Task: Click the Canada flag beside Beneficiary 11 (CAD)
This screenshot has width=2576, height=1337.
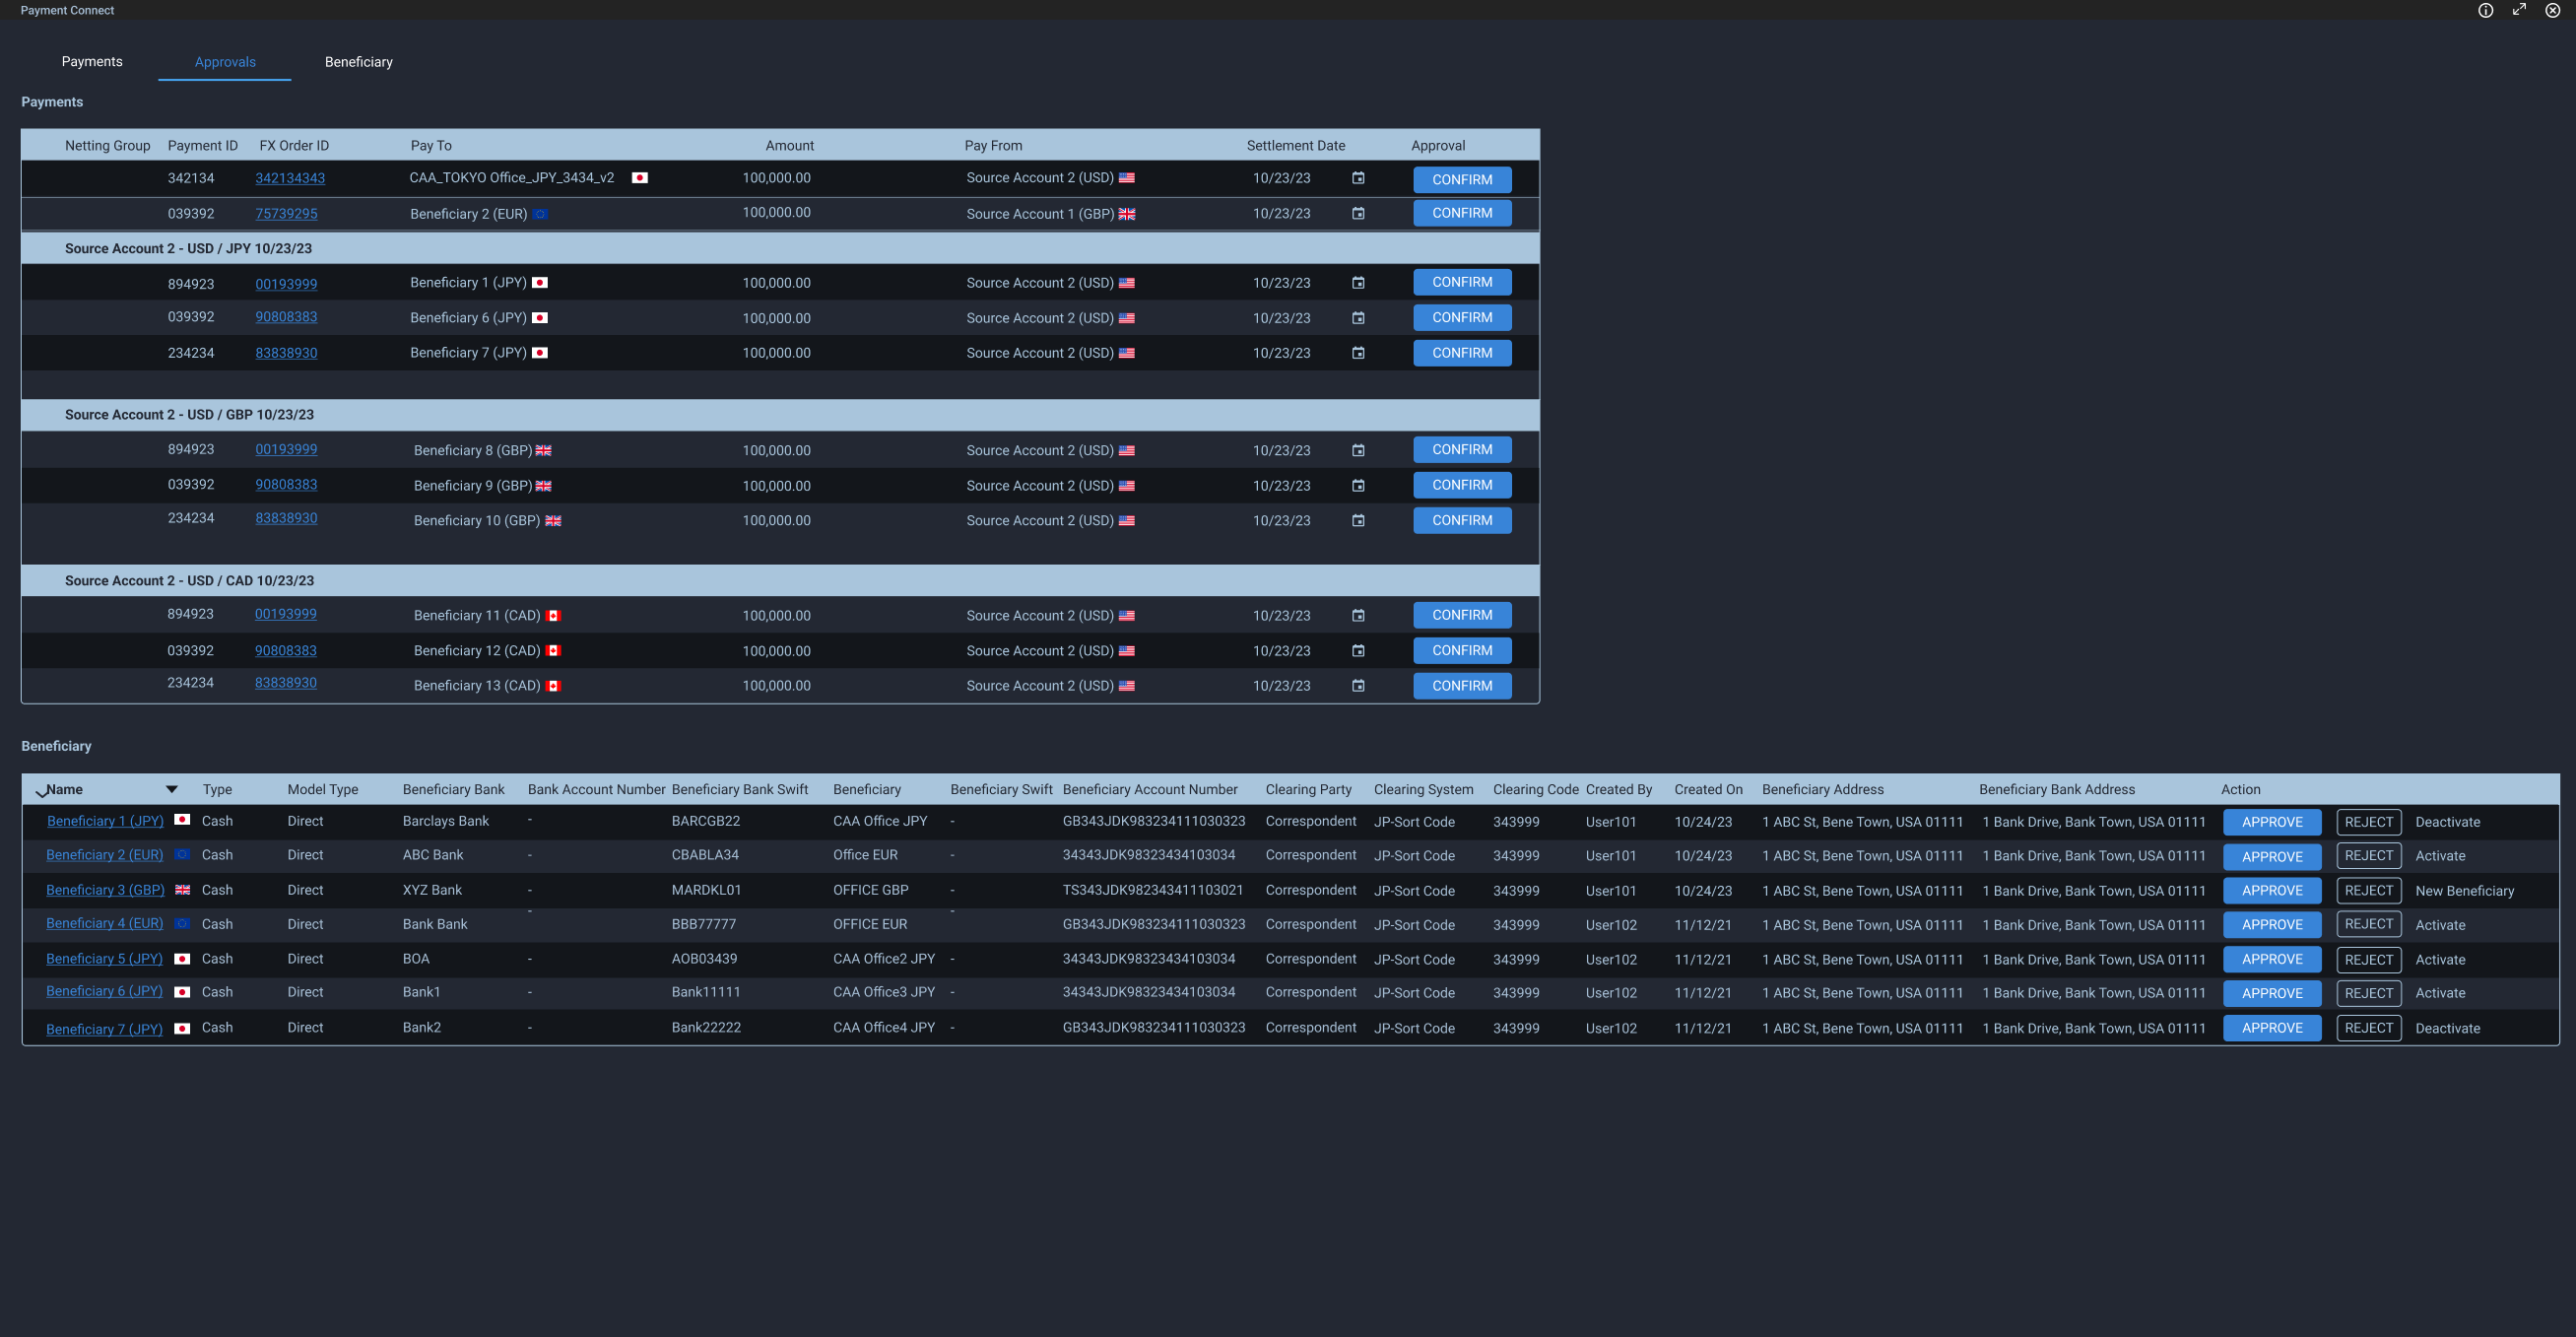Action: click(555, 615)
